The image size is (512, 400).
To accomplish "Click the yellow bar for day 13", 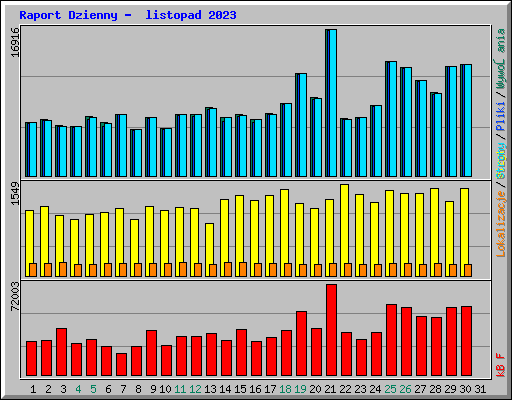I will [x=209, y=250].
